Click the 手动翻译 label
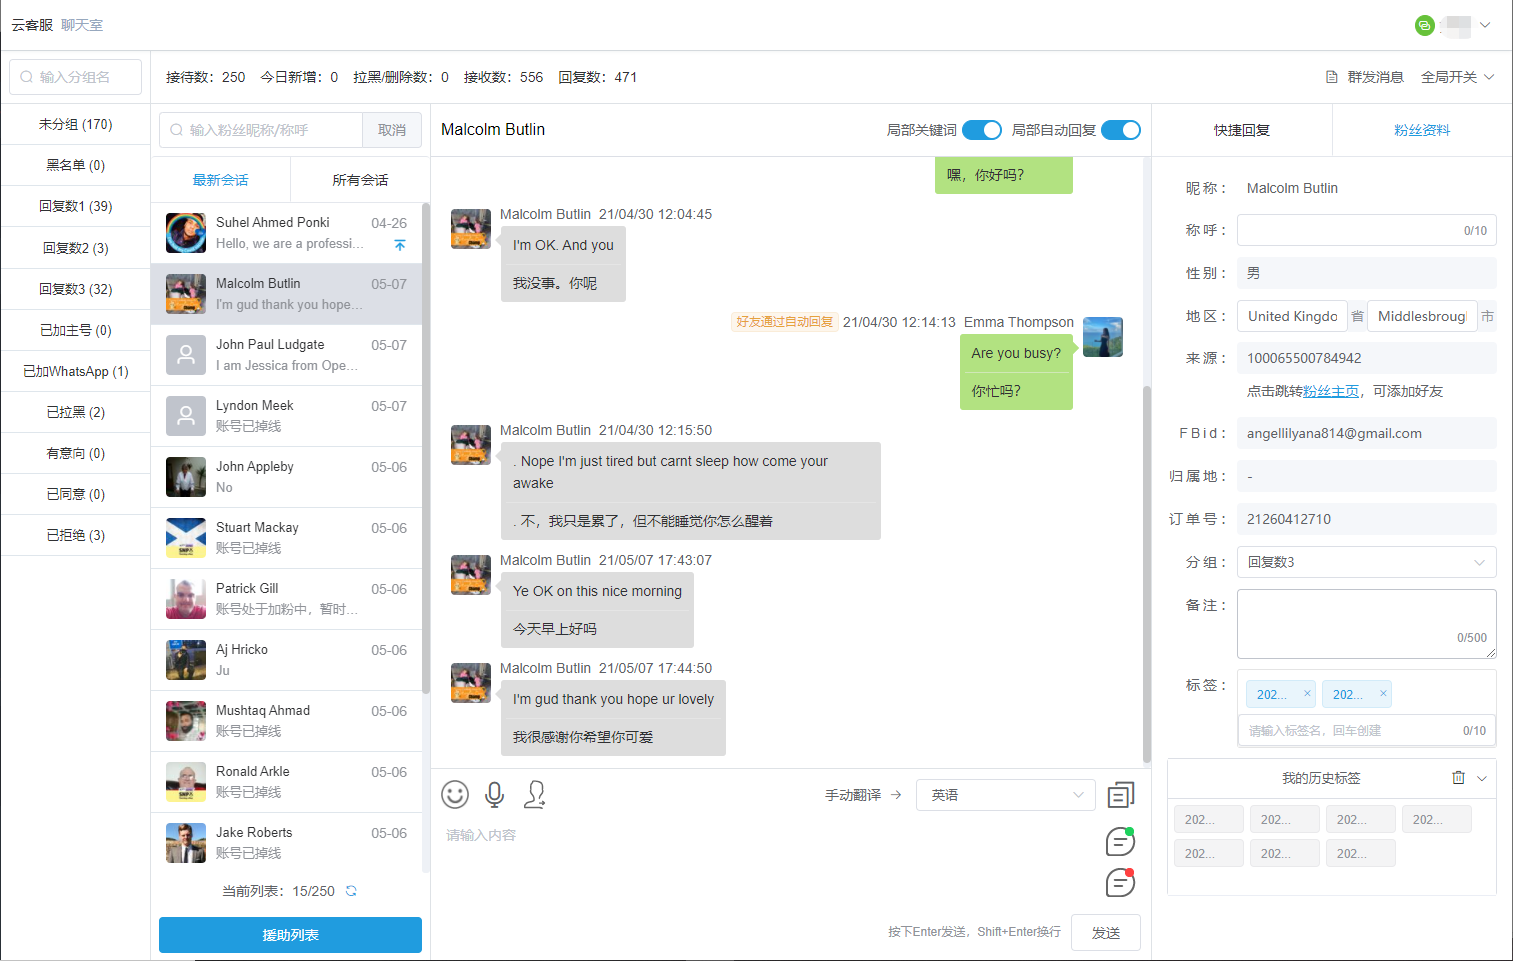This screenshot has width=1513, height=961. pyautogui.click(x=853, y=795)
